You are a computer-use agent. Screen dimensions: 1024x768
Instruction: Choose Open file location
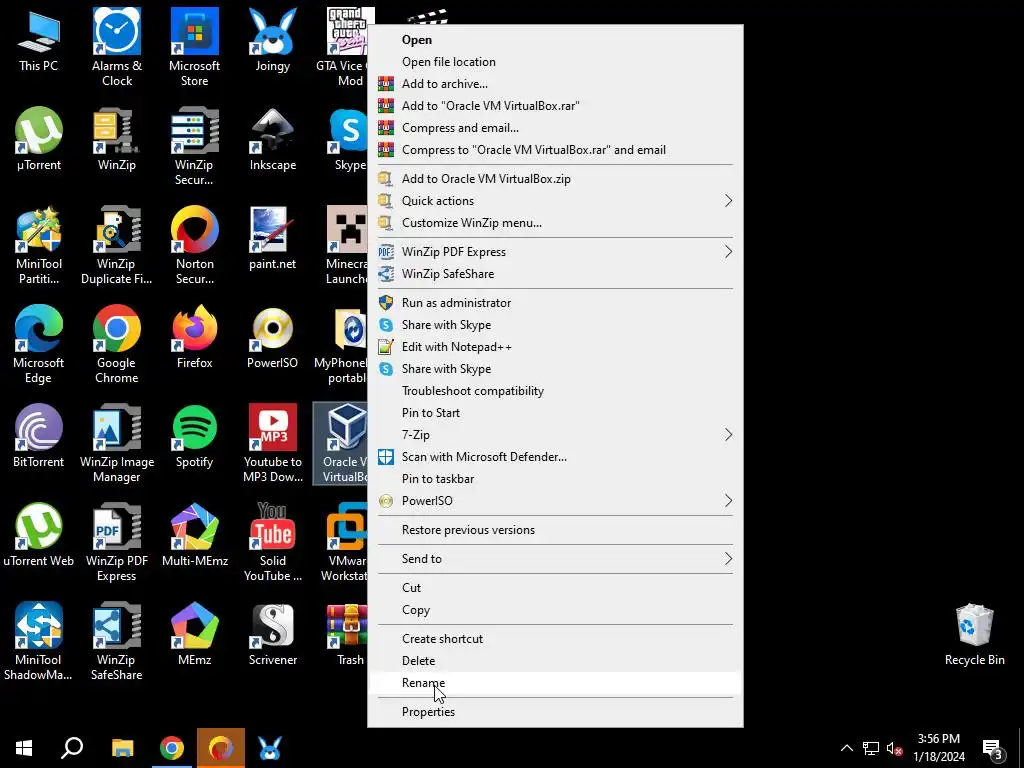click(x=555, y=62)
